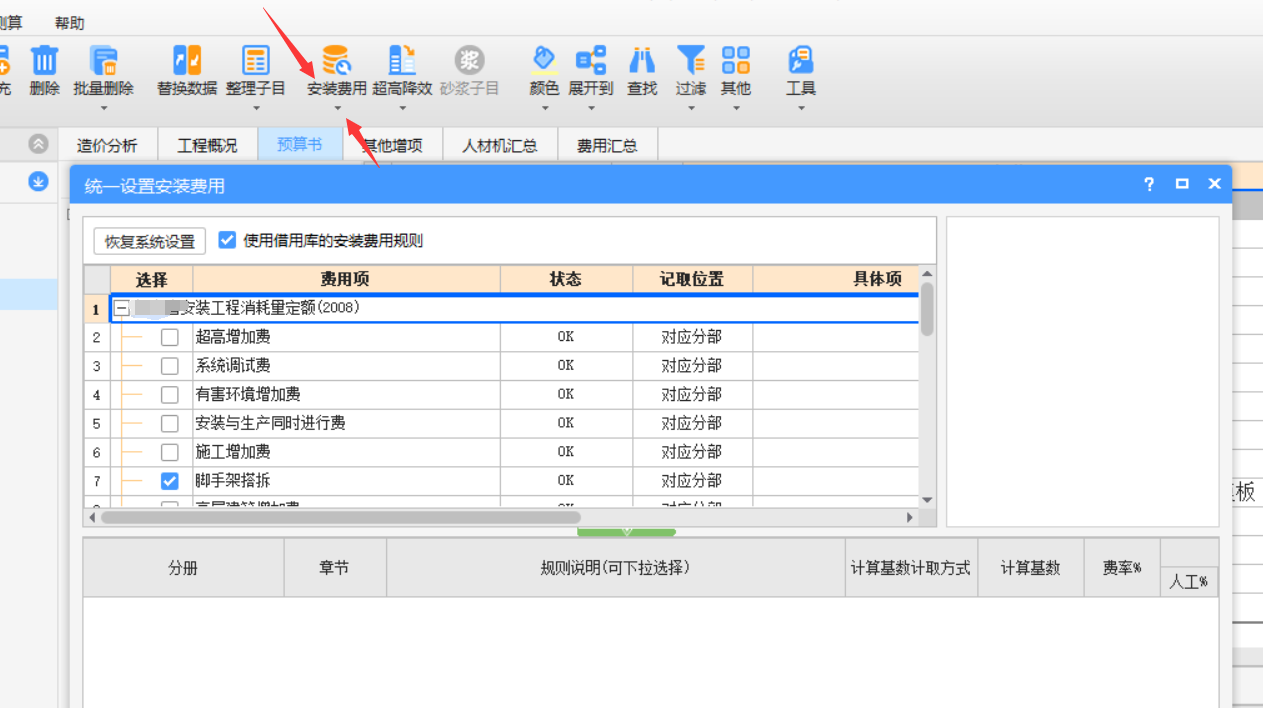
Task: Click 对应分部 cell in 超高增加费 row
Action: coord(692,337)
